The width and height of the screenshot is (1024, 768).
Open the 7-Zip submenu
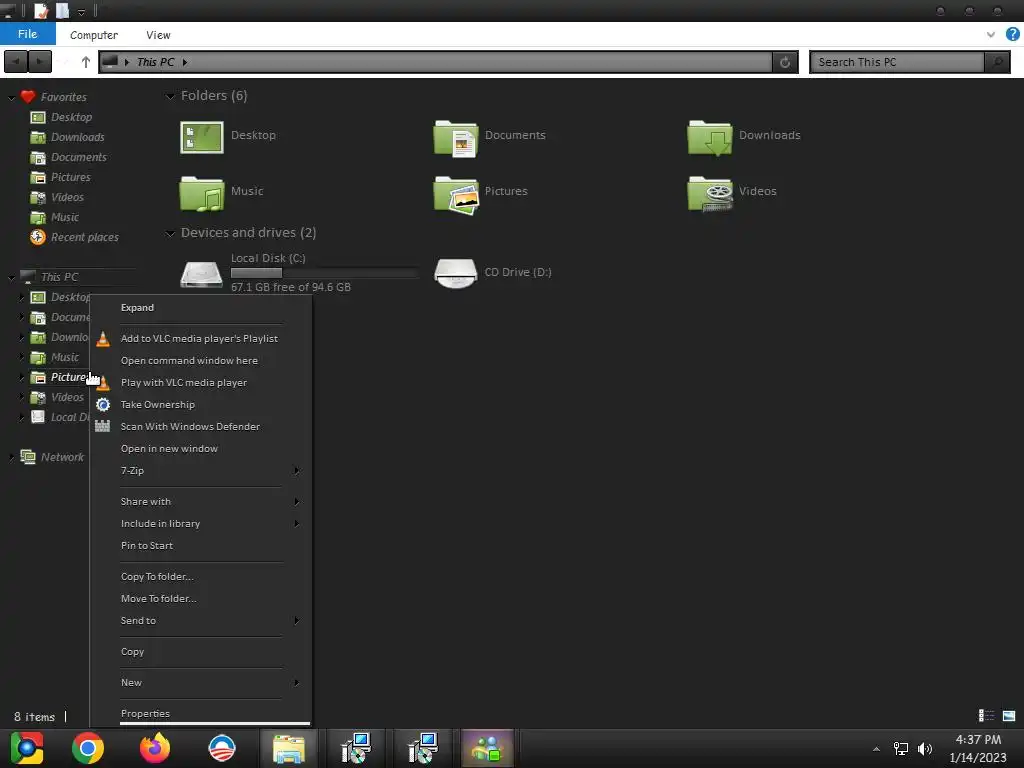[x=200, y=470]
